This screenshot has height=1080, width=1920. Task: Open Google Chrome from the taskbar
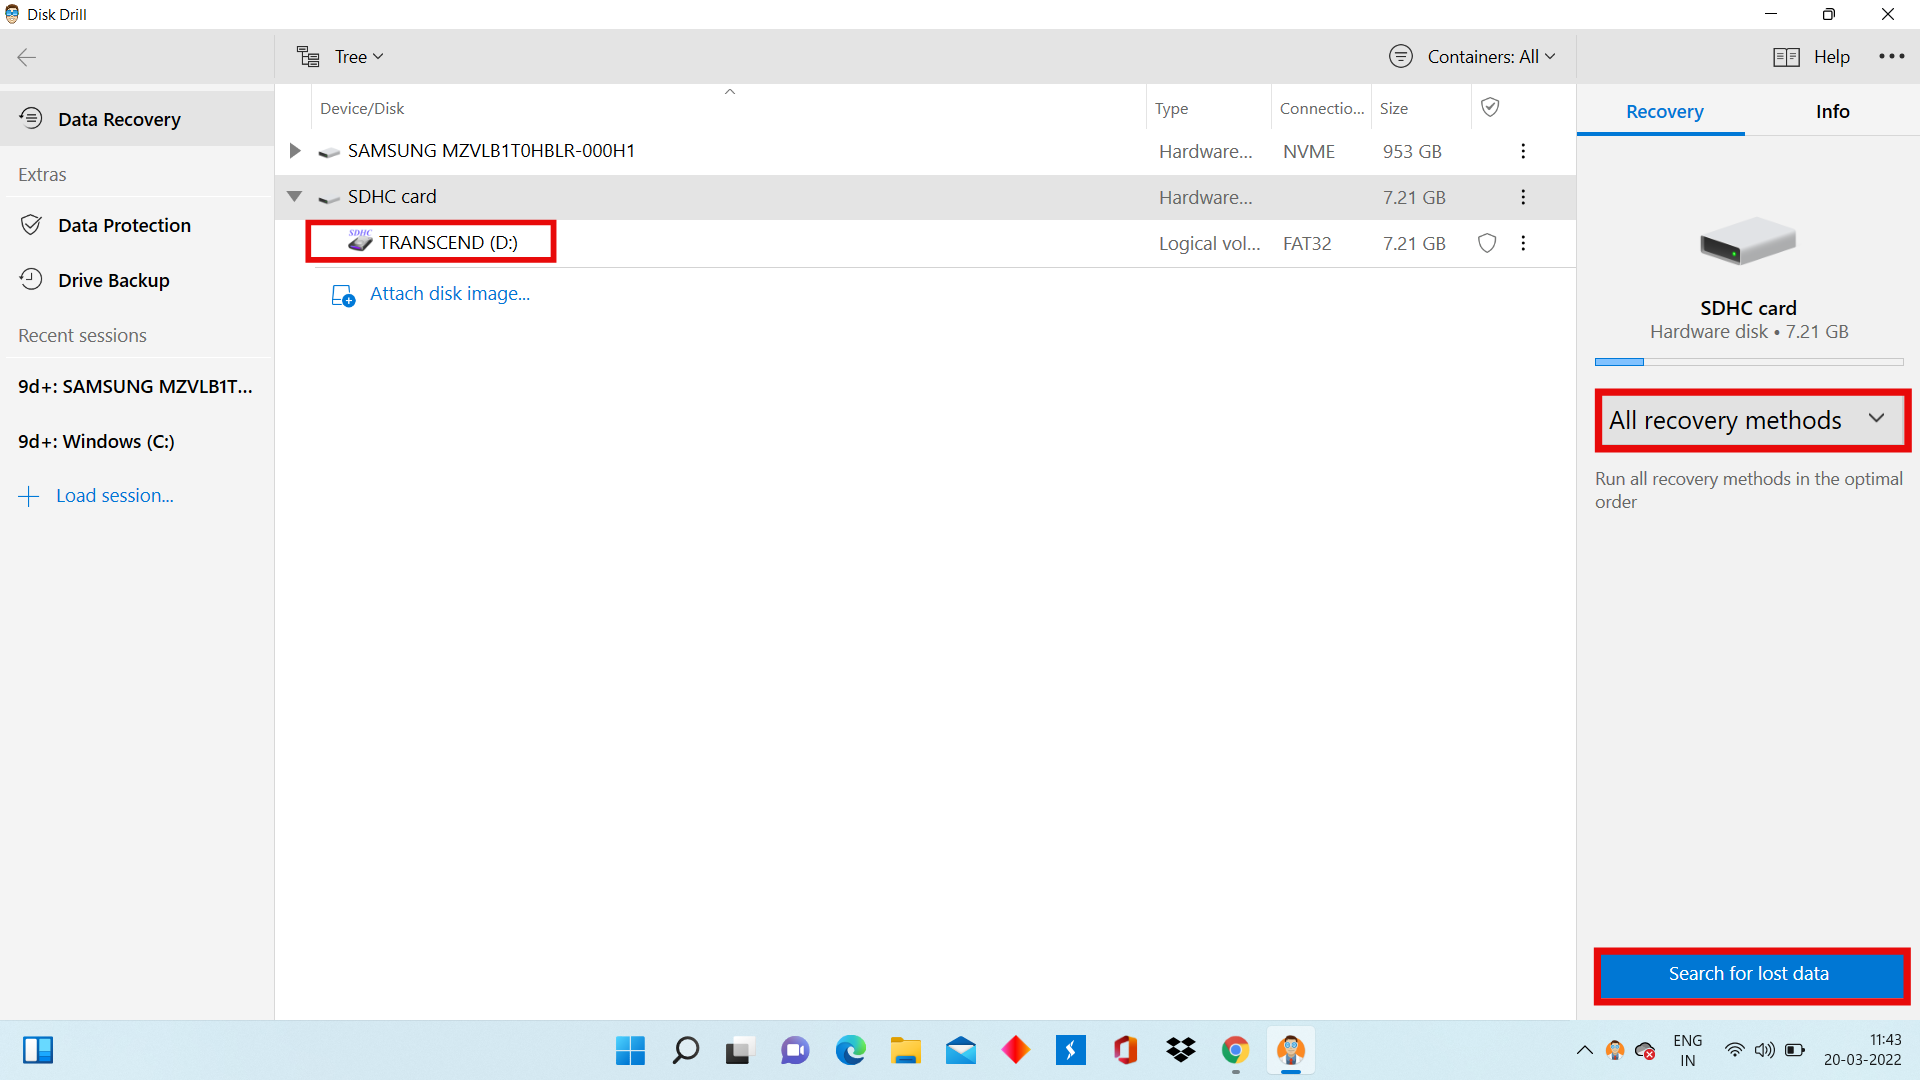click(x=1235, y=1050)
